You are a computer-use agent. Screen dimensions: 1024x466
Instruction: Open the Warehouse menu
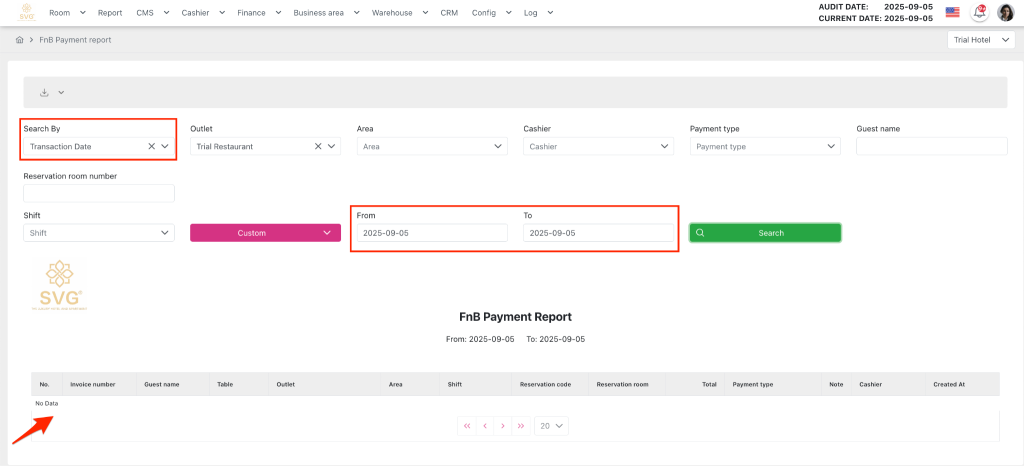click(400, 13)
